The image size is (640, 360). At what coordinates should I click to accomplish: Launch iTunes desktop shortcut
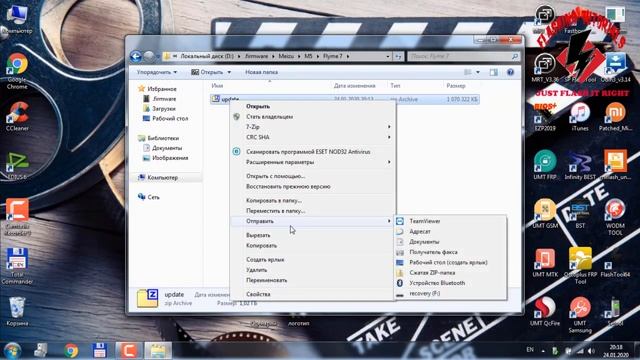tap(580, 117)
